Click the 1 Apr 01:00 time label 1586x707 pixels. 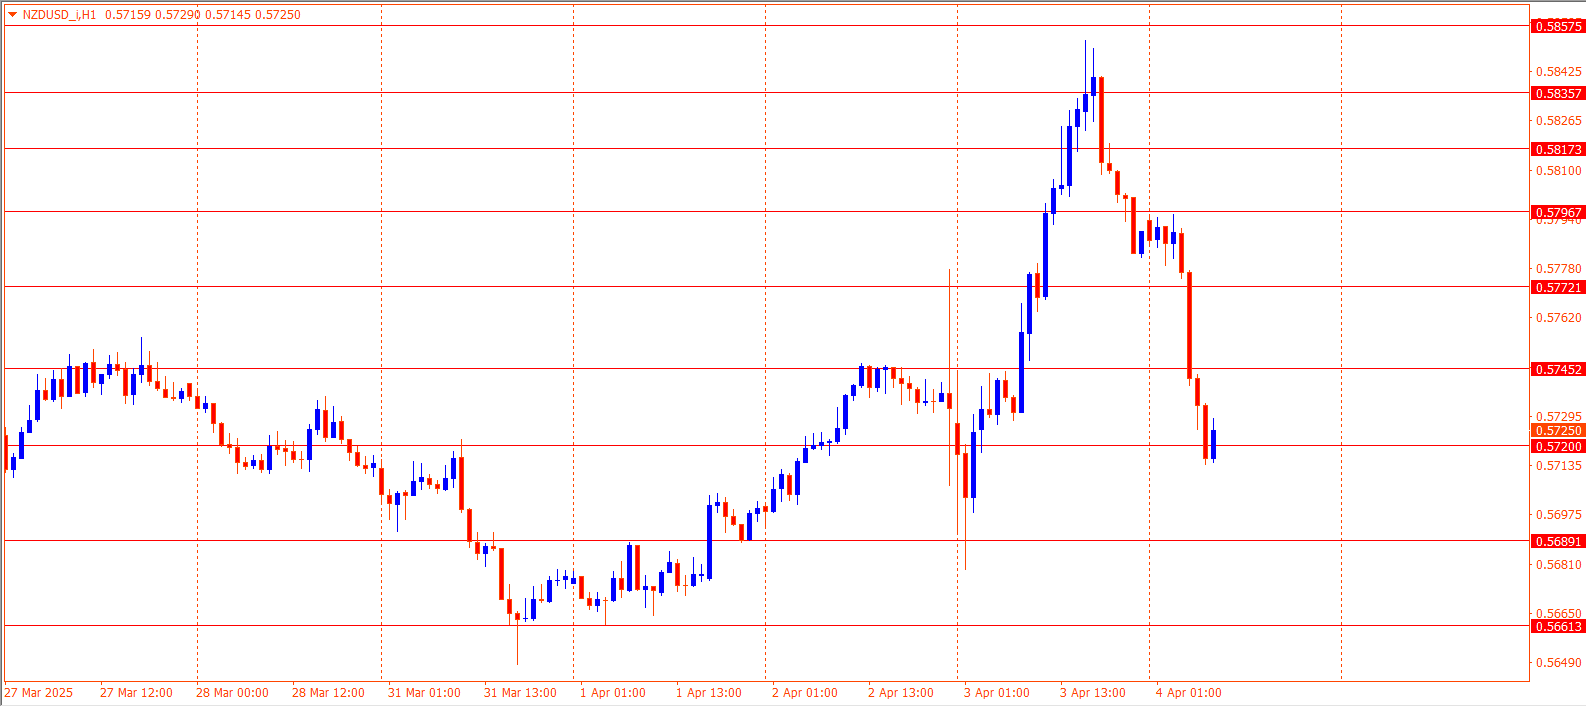click(613, 693)
